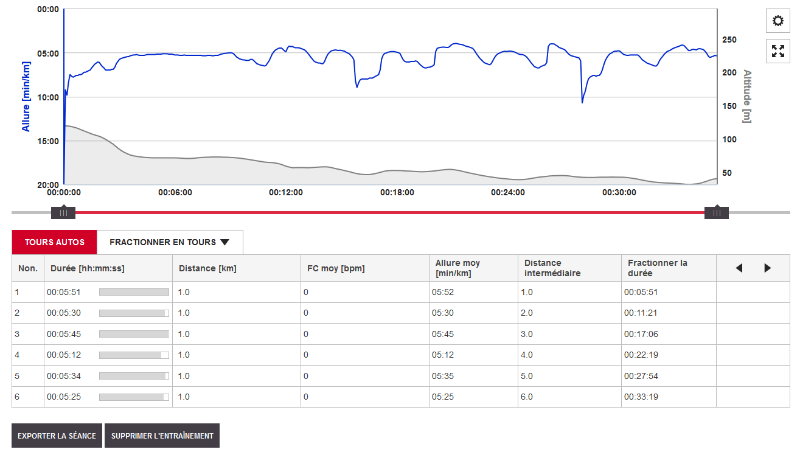The height and width of the screenshot is (455, 800).
Task: Click Supprimer l'entraînement button
Action: click(162, 436)
